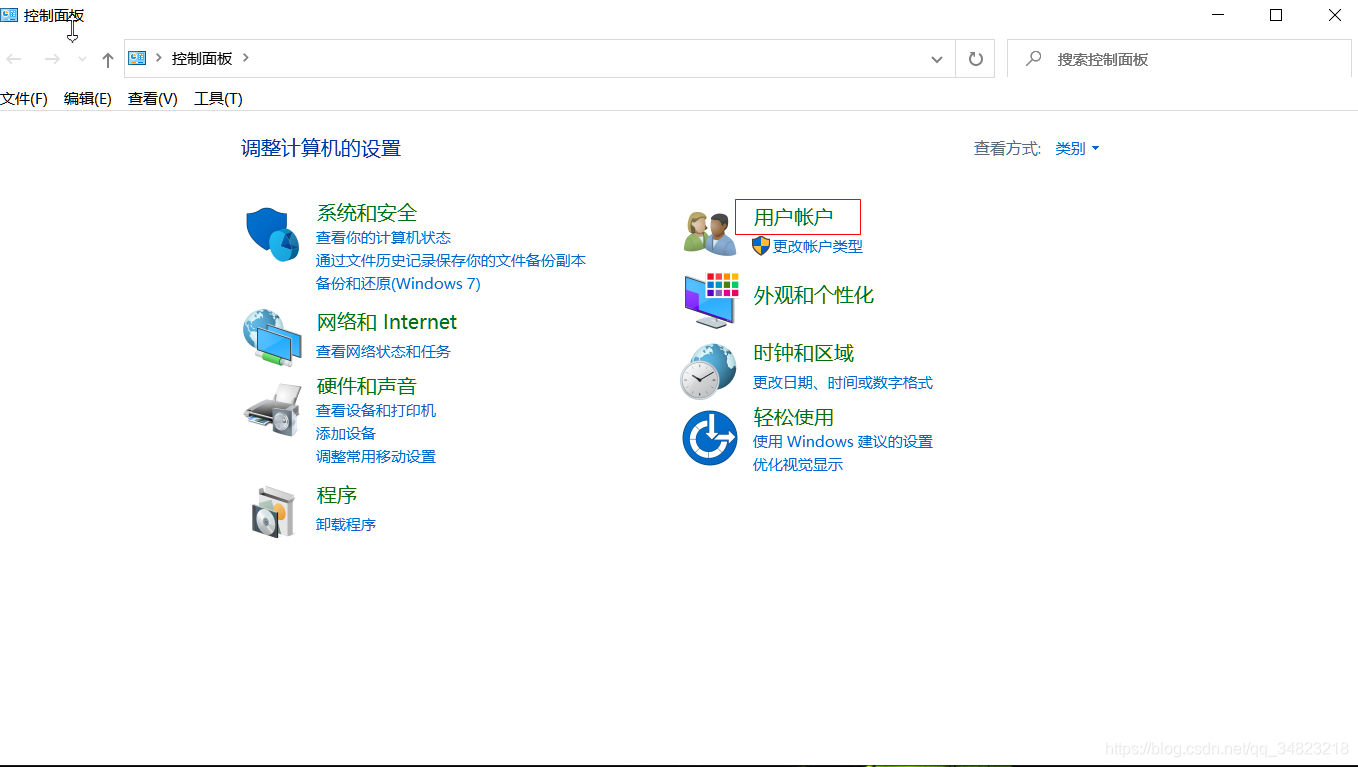Click the Network and Internet globe icon

point(272,338)
